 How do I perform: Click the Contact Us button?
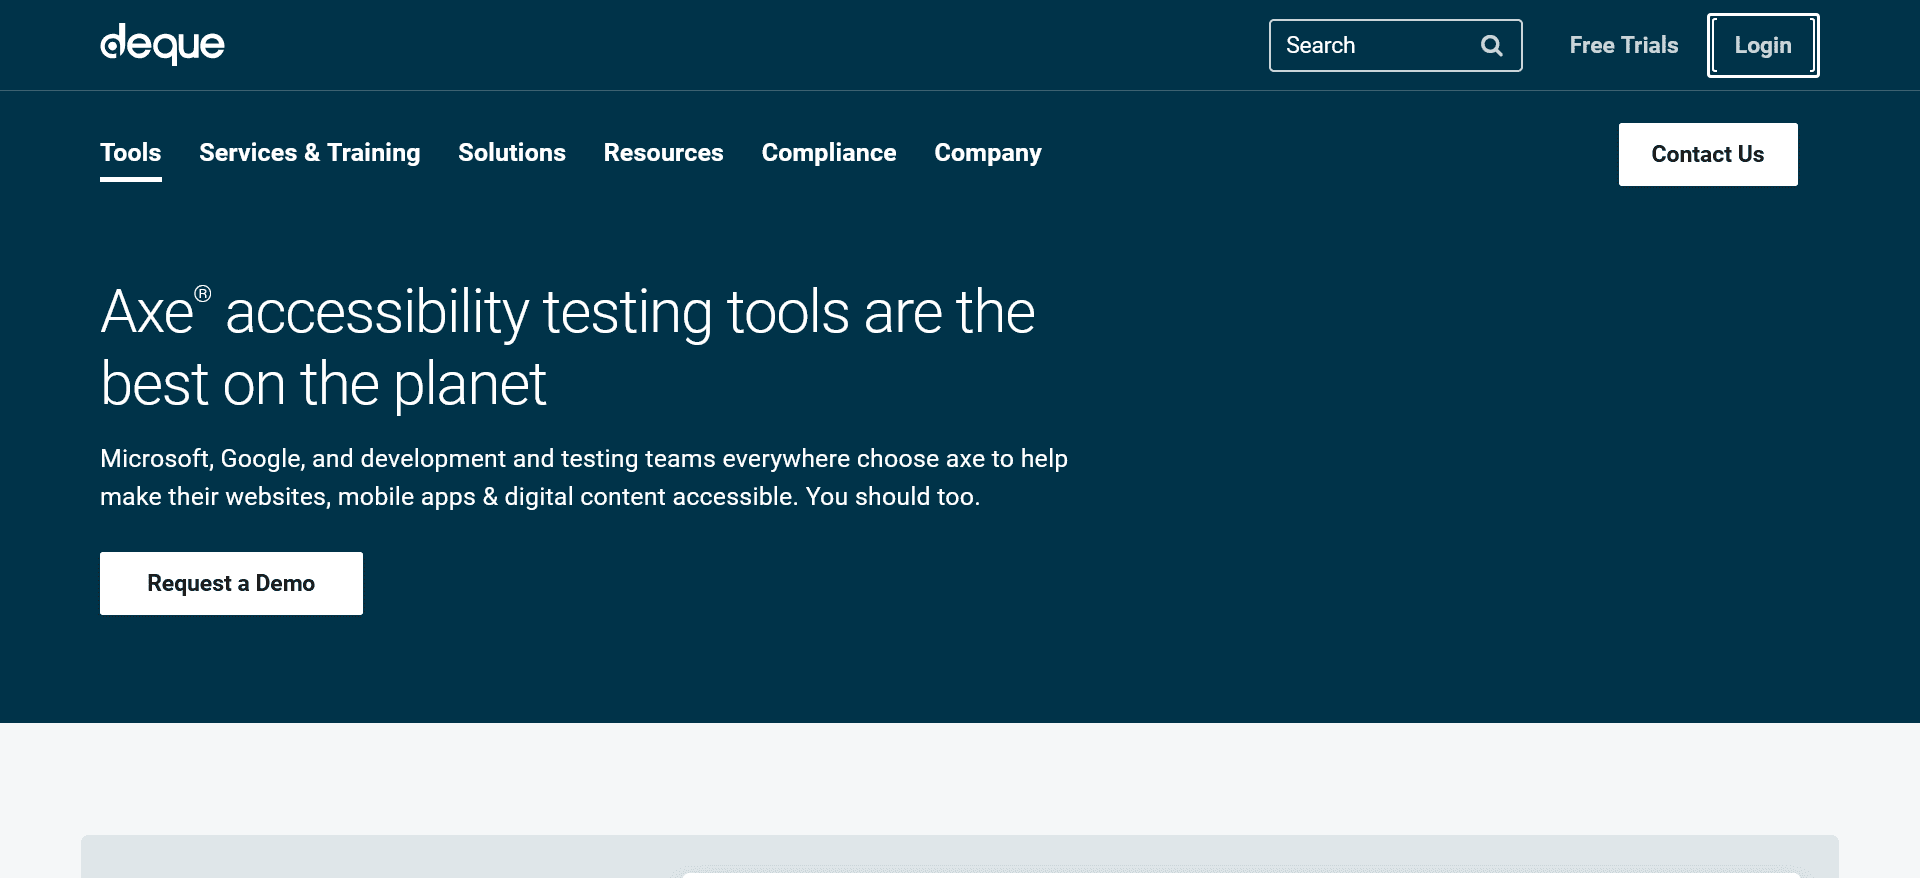point(1707,154)
